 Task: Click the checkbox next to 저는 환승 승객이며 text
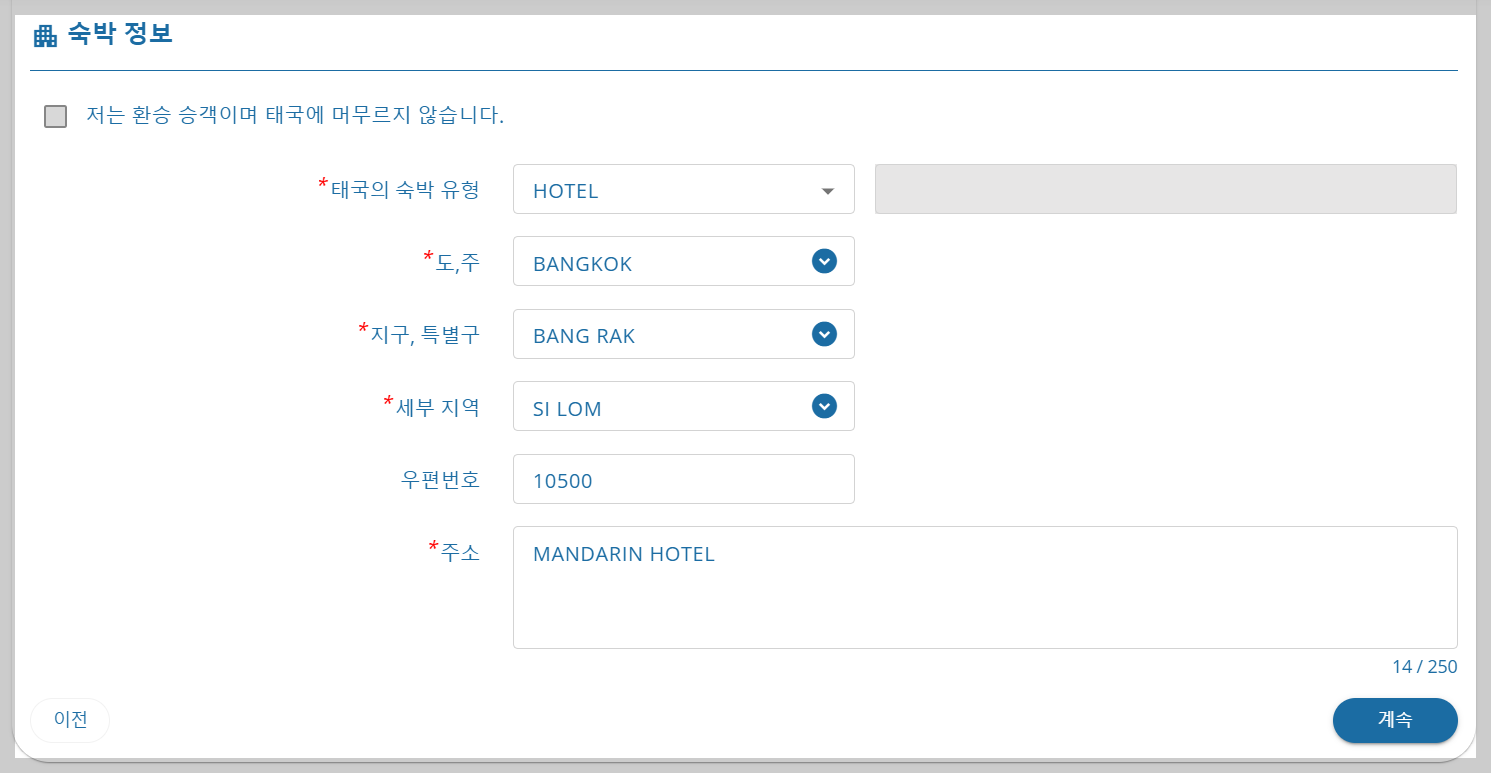(x=55, y=117)
